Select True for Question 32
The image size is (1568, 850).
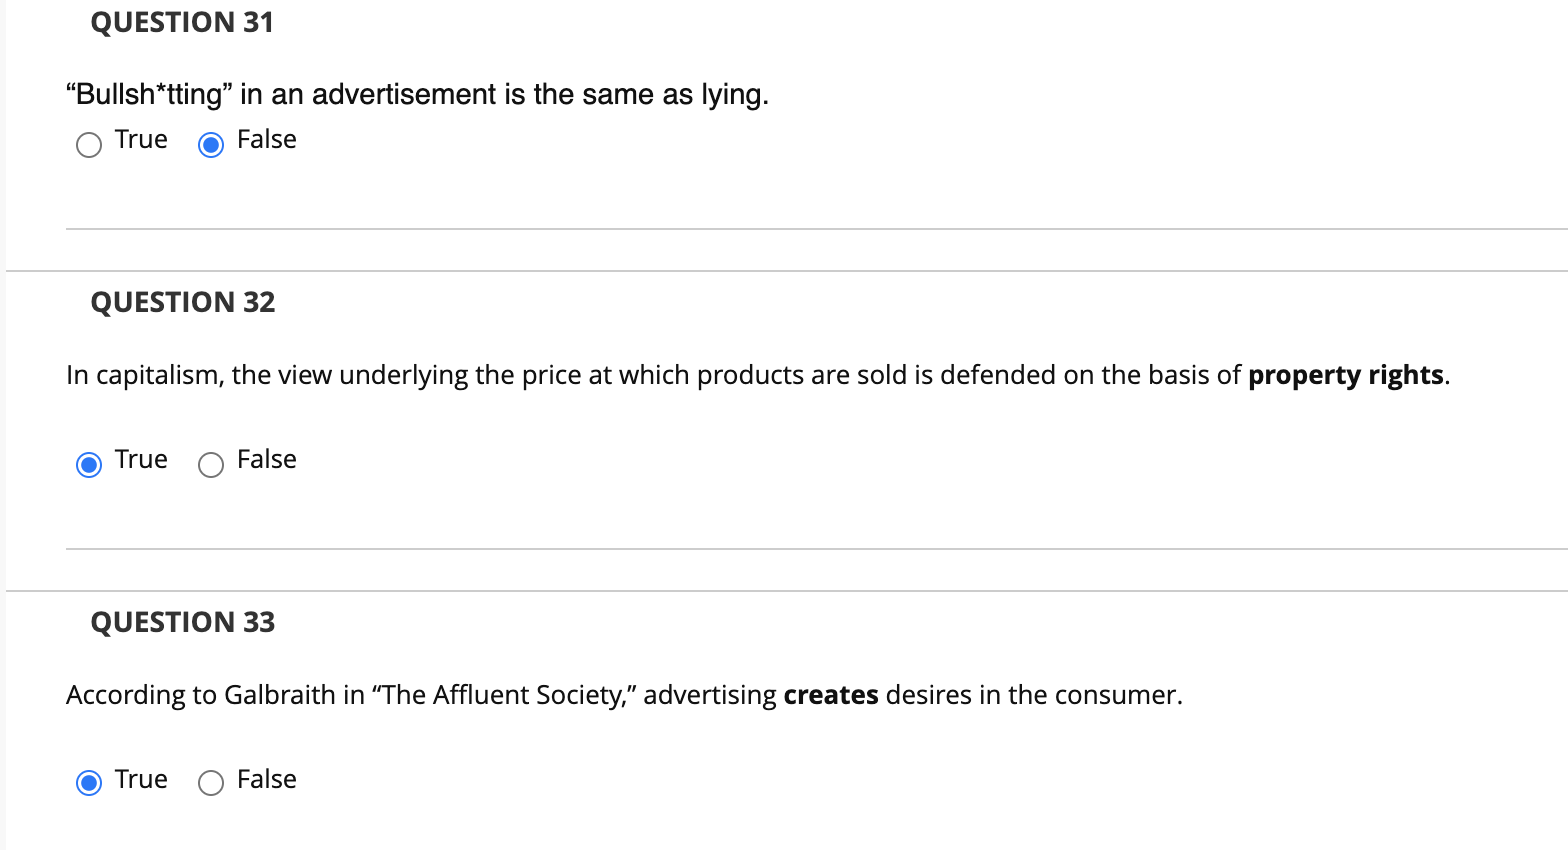click(88, 465)
